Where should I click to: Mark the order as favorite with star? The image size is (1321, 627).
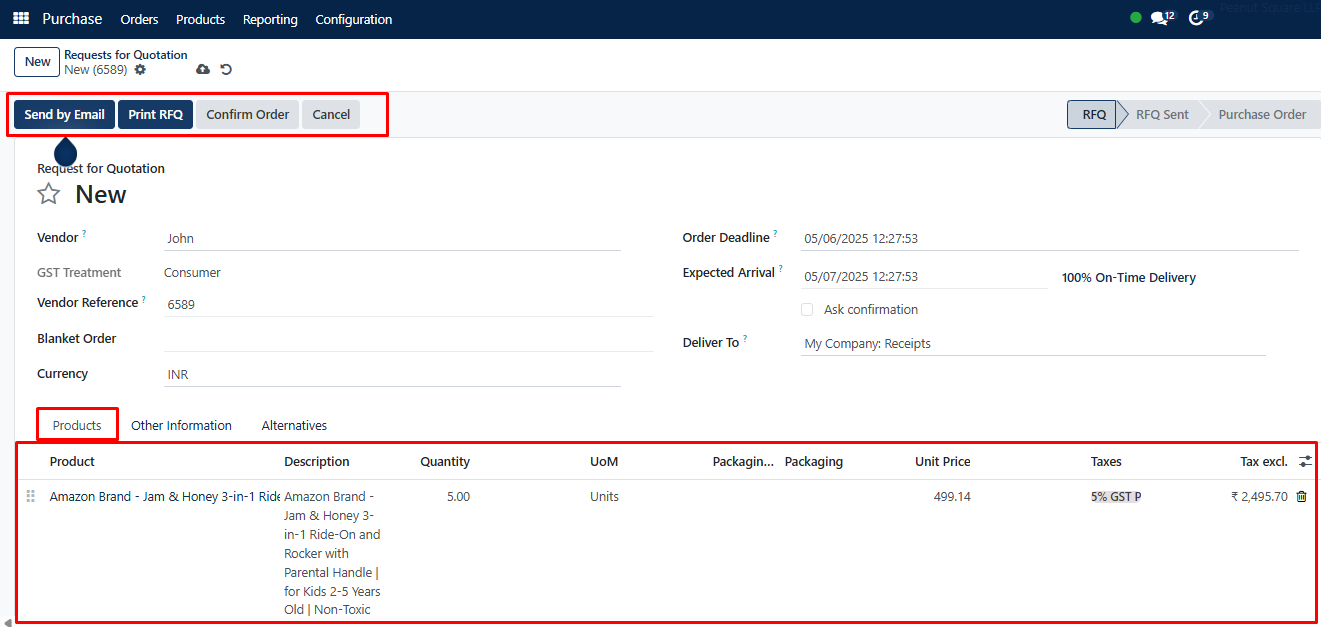tap(49, 194)
